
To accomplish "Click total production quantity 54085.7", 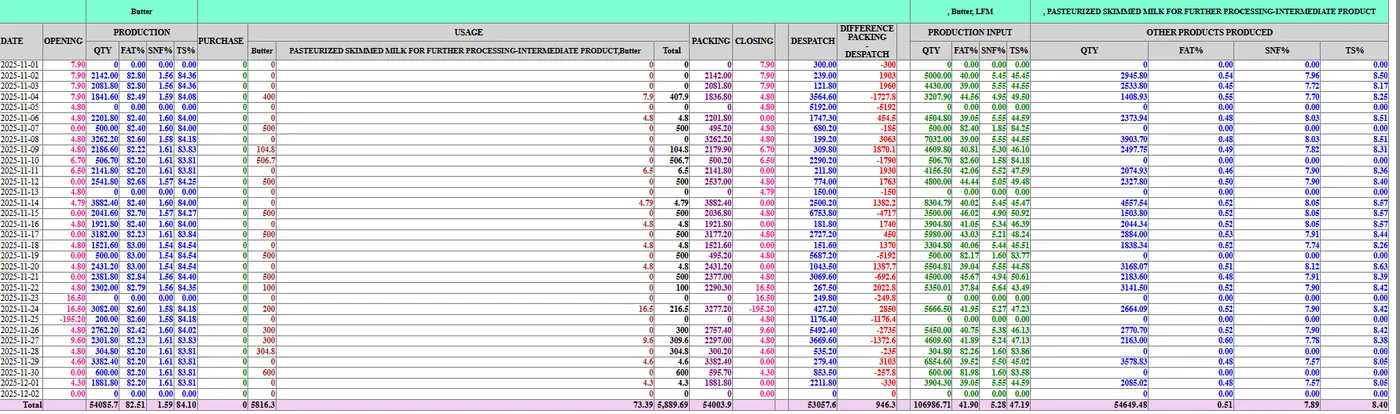I will (104, 406).
